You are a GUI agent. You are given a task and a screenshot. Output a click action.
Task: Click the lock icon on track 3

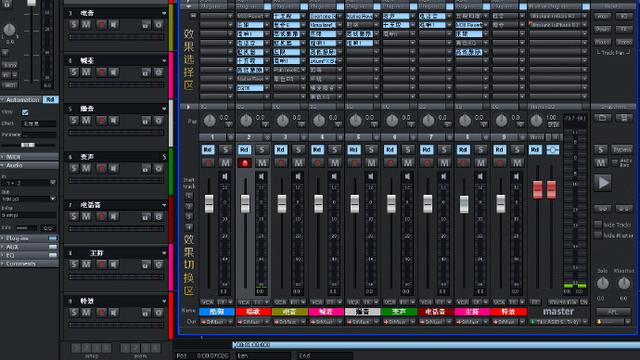[x=146, y=25]
